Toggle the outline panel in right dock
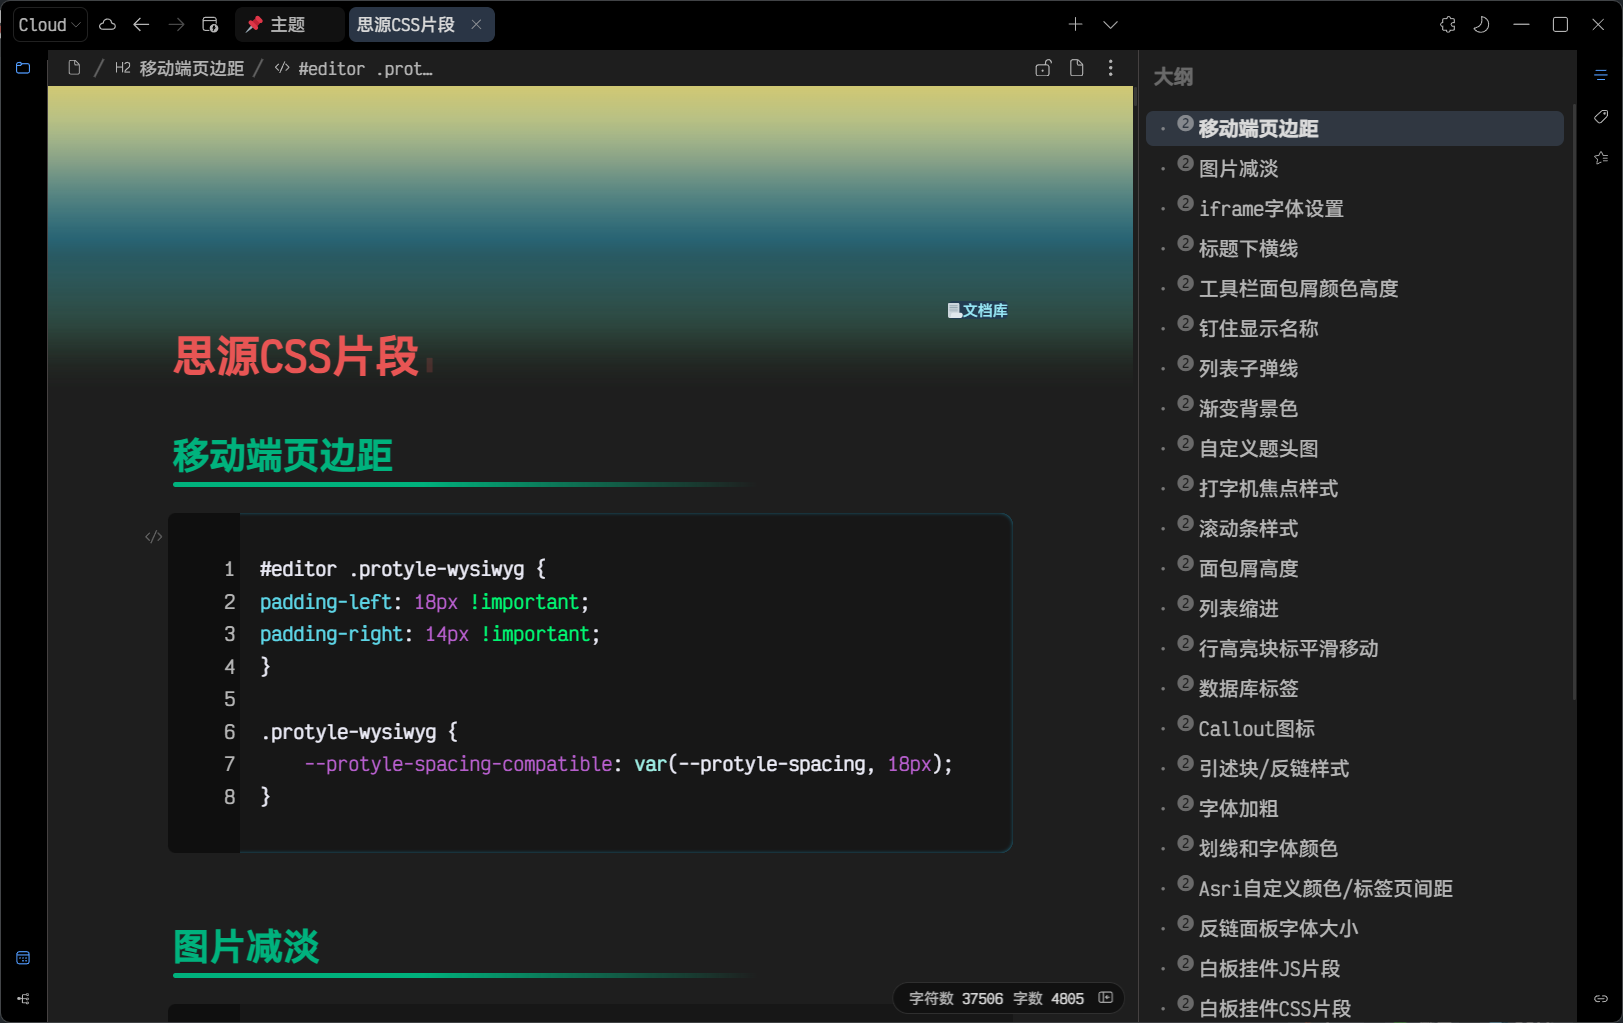1623x1023 pixels. [1601, 75]
